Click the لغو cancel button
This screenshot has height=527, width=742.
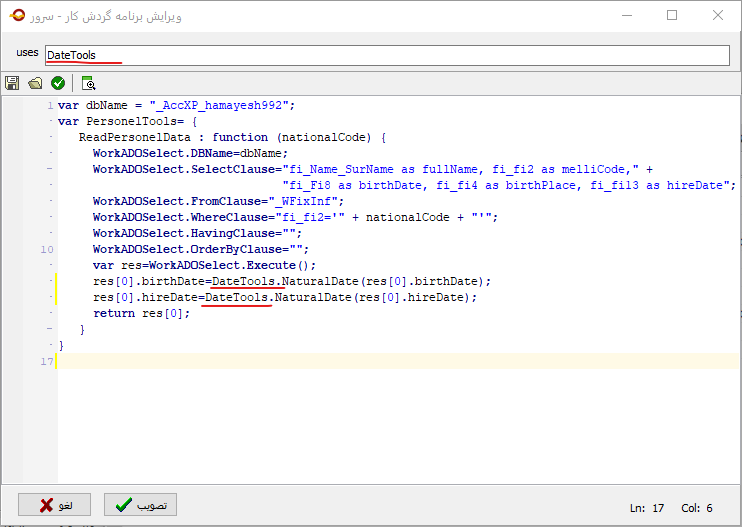click(54, 505)
